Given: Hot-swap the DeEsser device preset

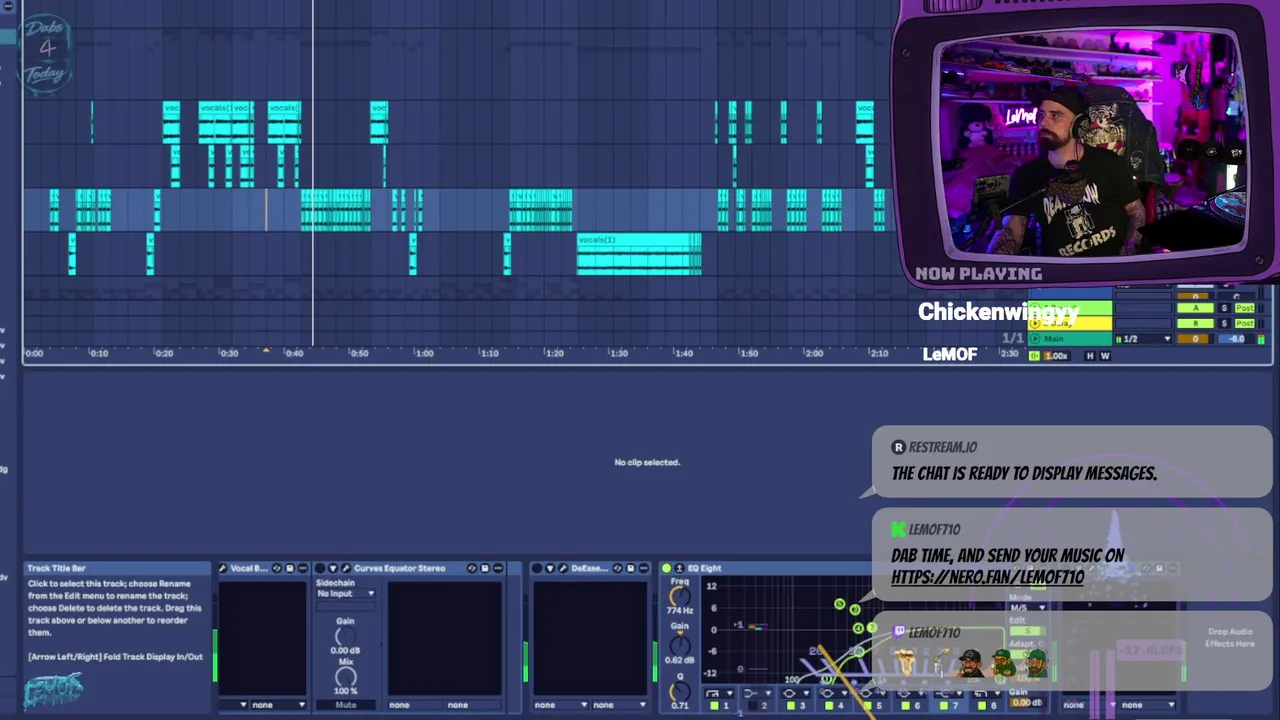Looking at the screenshot, I should tap(617, 568).
